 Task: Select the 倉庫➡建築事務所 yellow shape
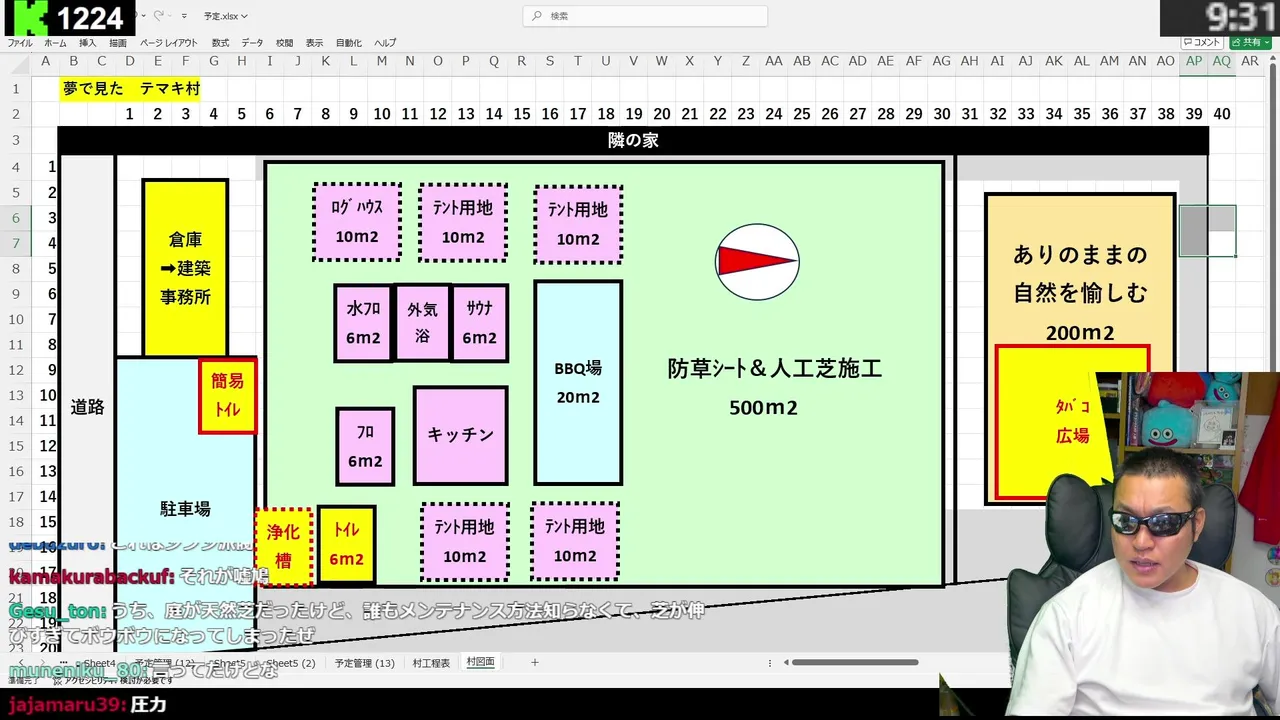pos(185,268)
